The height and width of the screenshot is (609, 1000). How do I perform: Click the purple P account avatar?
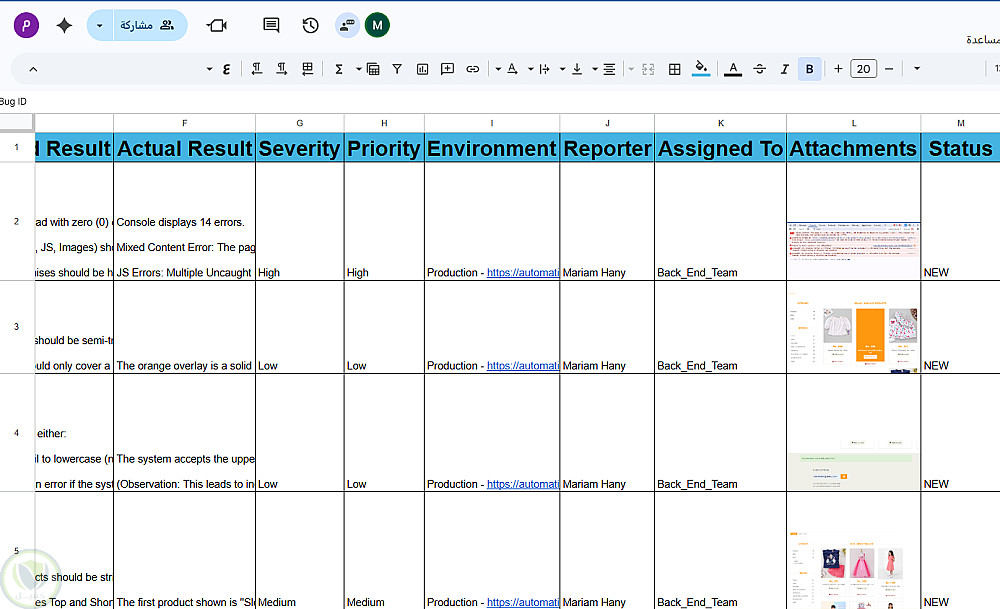point(26,26)
